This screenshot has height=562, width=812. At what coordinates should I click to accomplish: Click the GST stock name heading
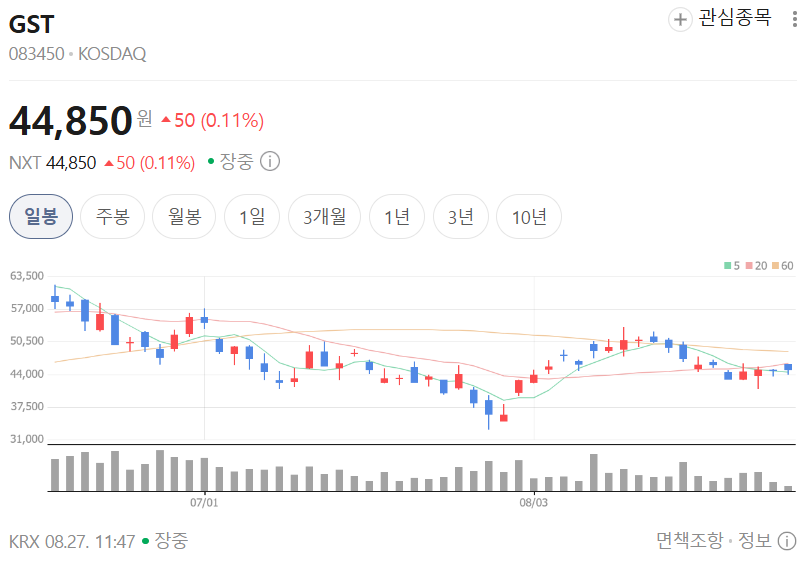(32, 24)
